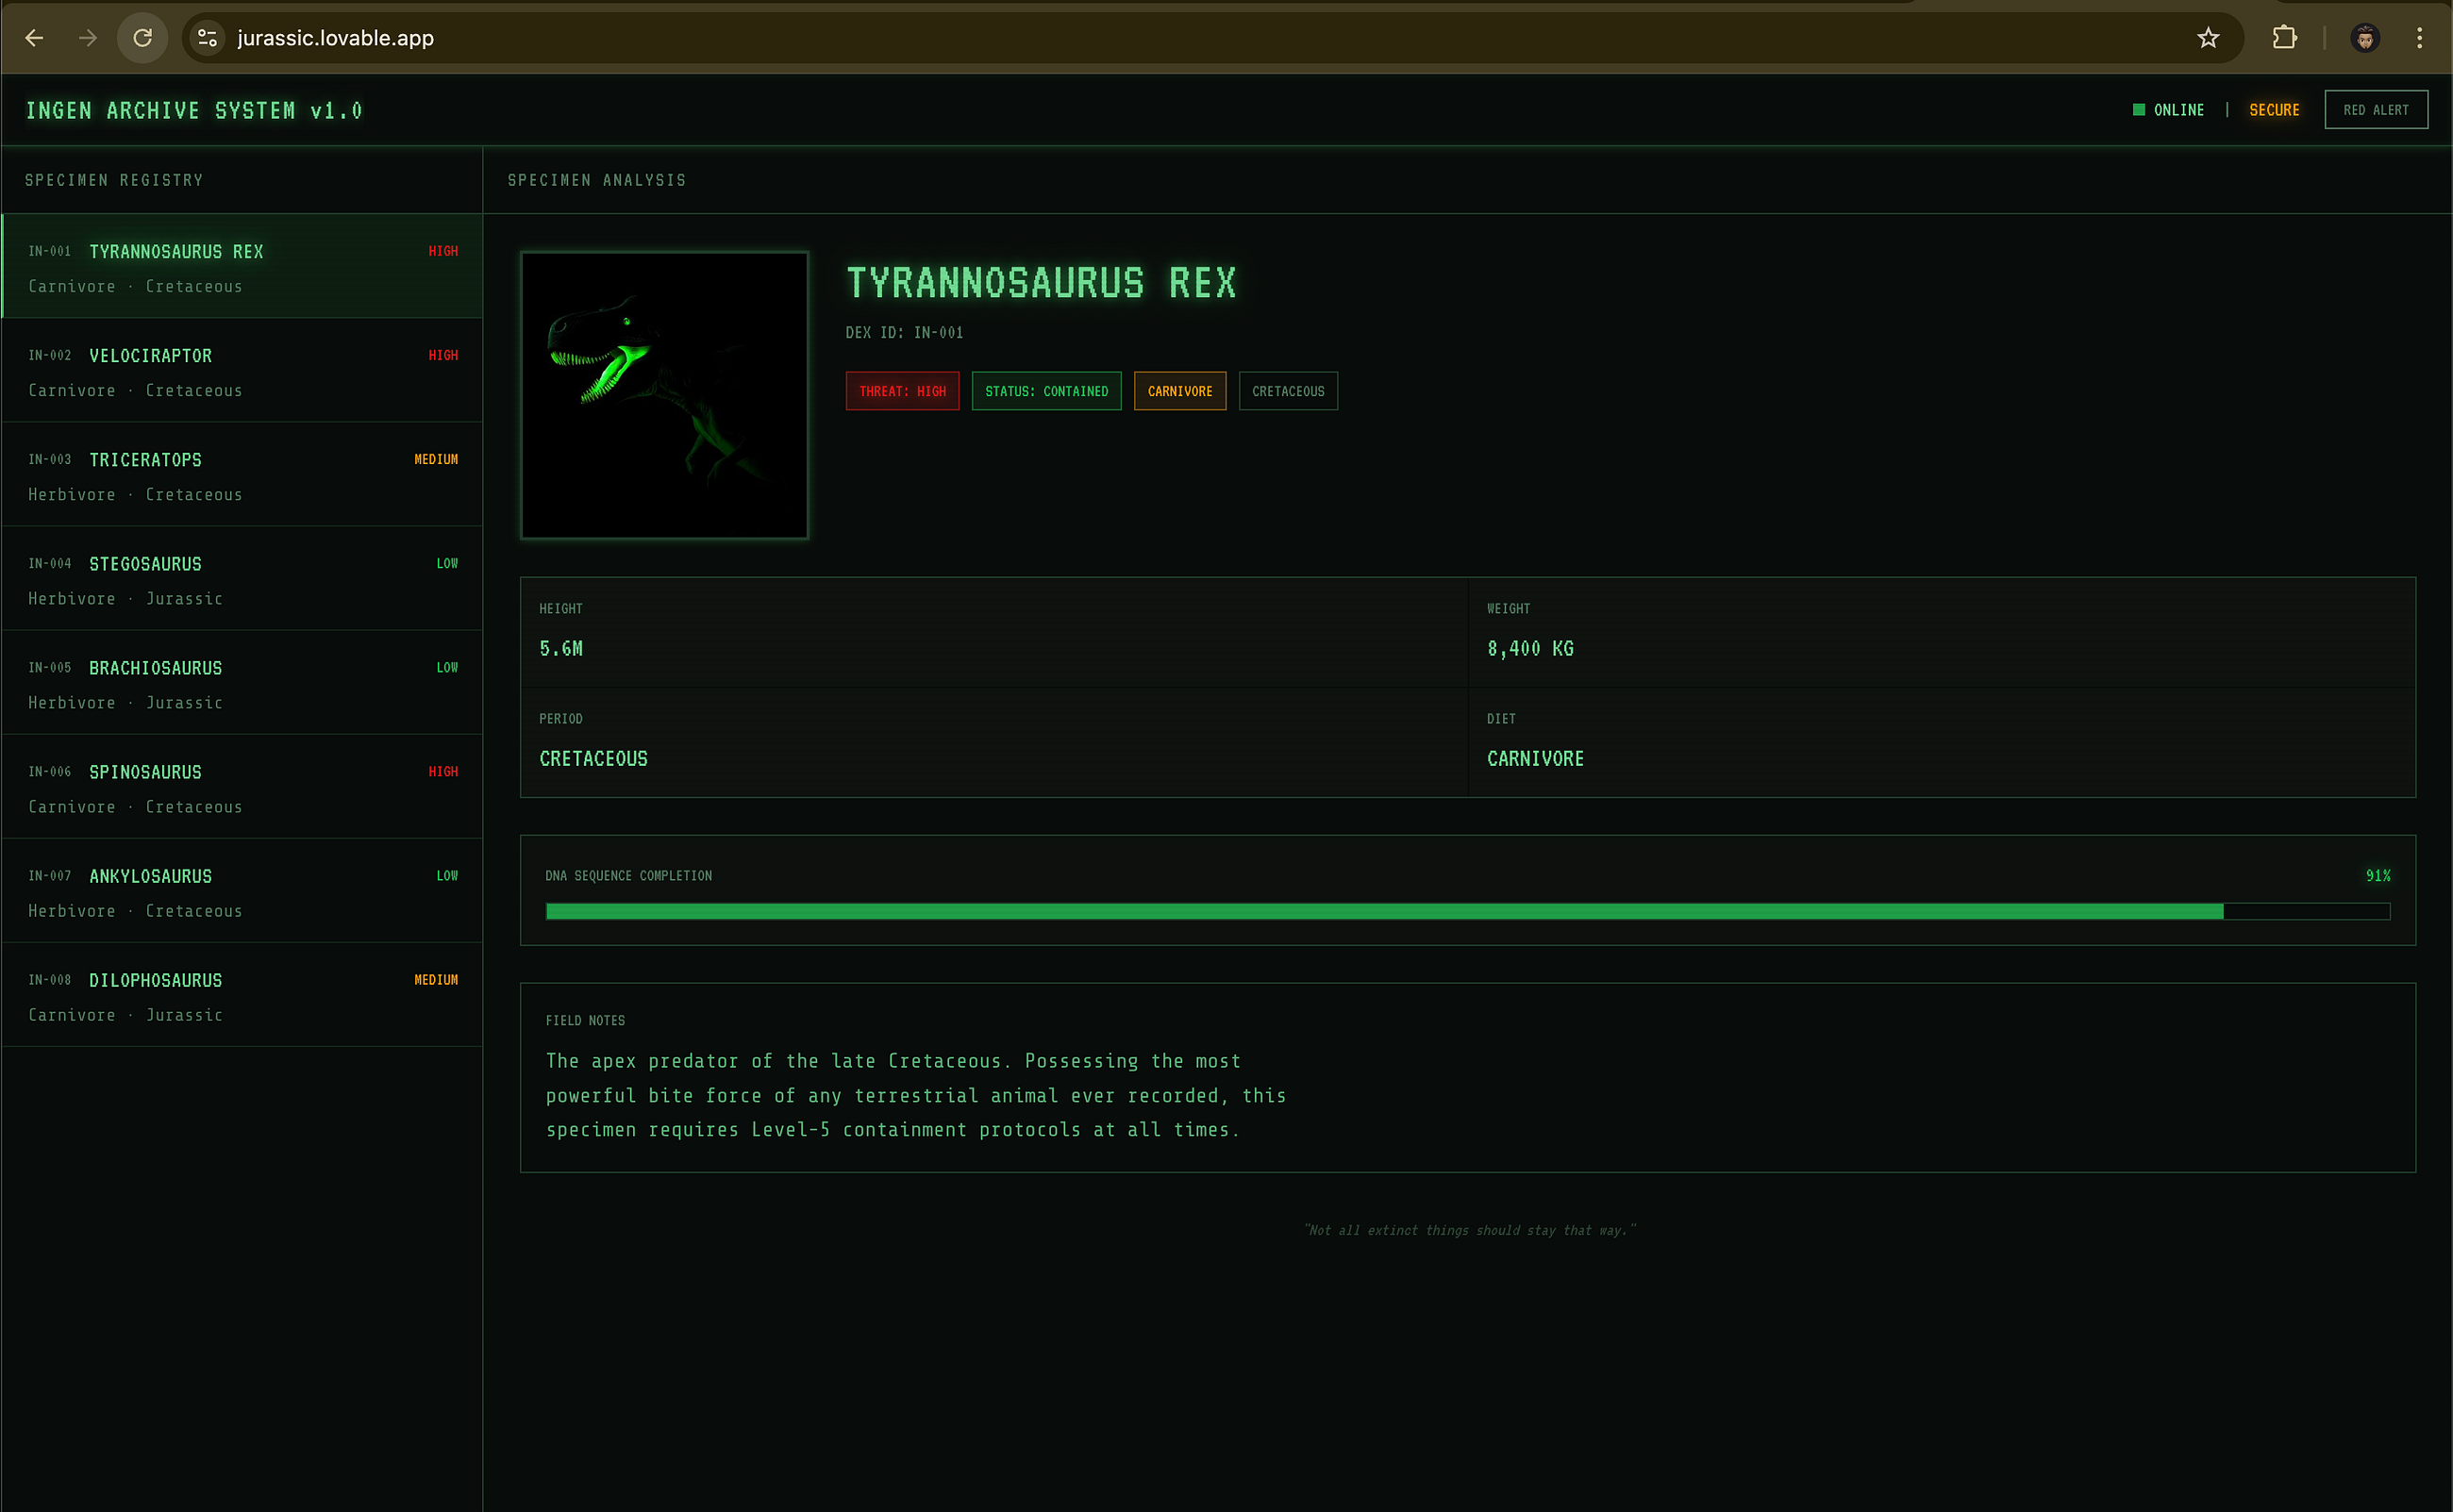Open site information icon in address bar
The width and height of the screenshot is (2453, 1512).
point(207,38)
